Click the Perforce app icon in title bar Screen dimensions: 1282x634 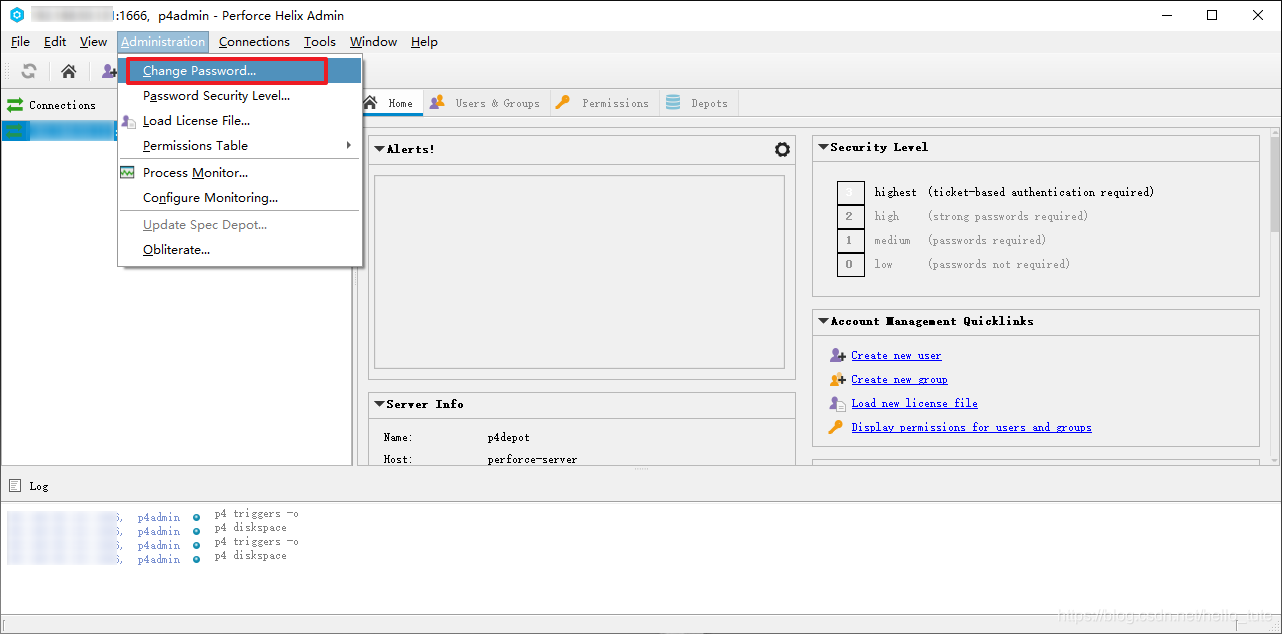pyautogui.click(x=16, y=15)
